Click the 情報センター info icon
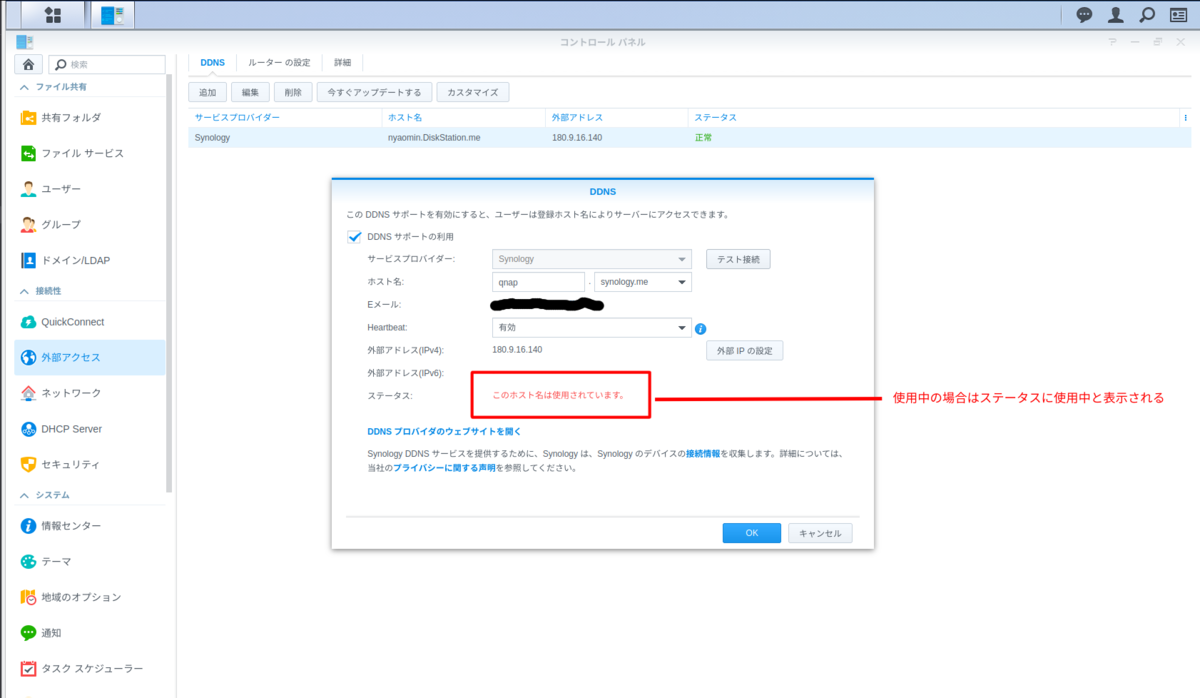This screenshot has width=1200, height=698. (x=29, y=526)
